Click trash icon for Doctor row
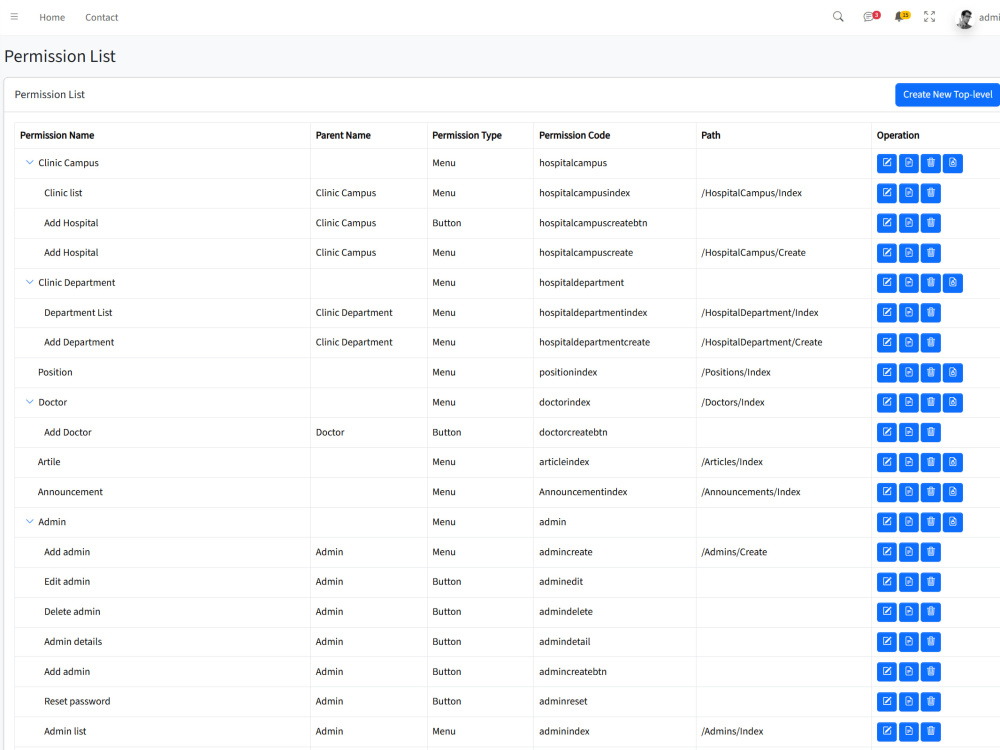Viewport: 1000px width, 750px height. point(930,402)
